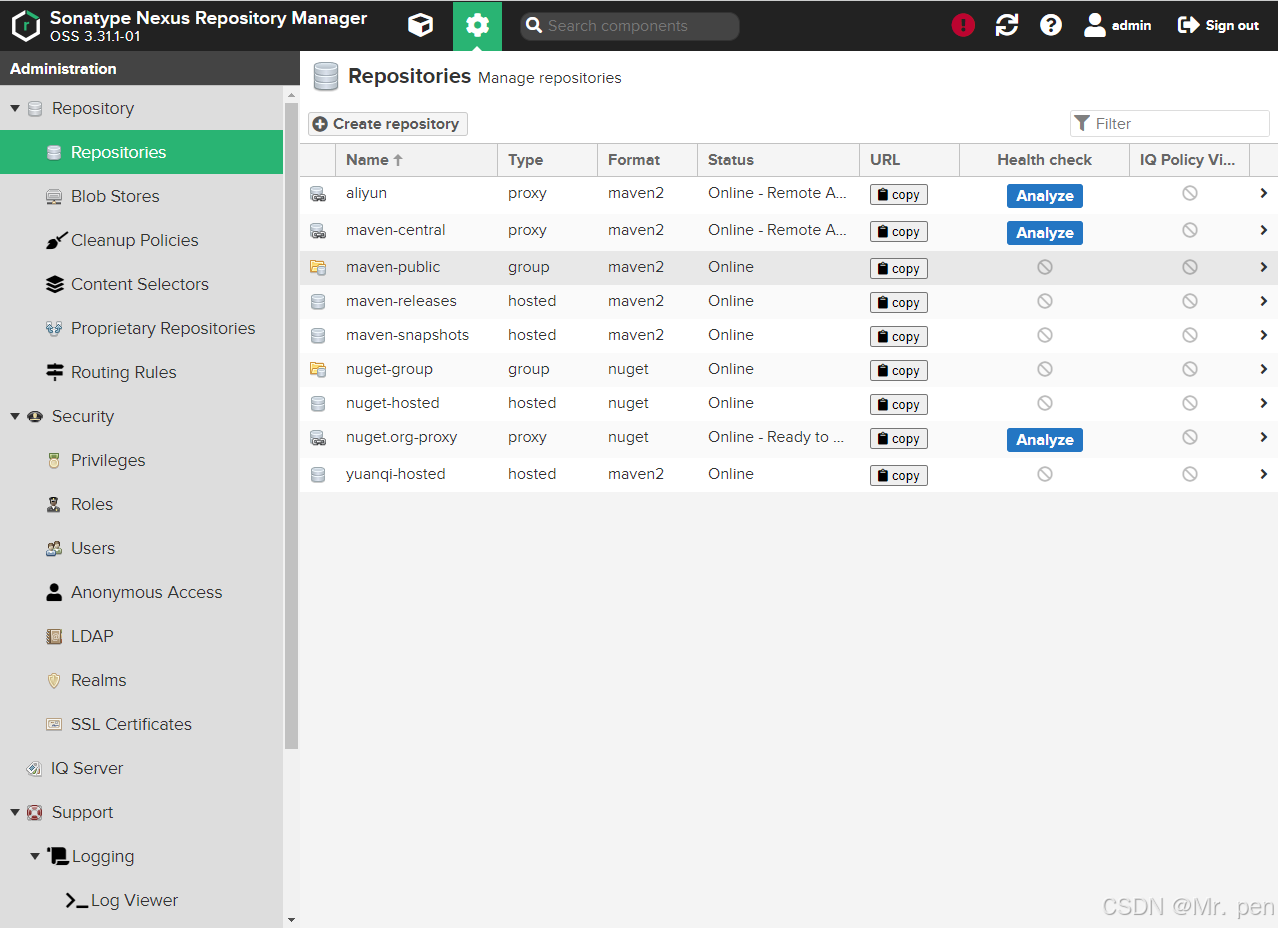Open Cleanup Policies in sidebar
This screenshot has height=928, width=1278.
(141, 240)
